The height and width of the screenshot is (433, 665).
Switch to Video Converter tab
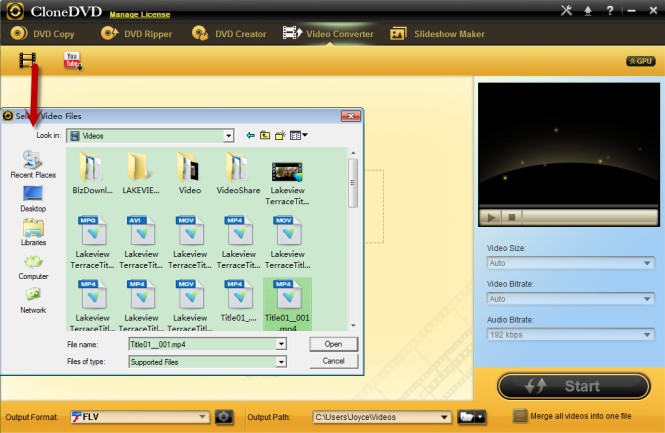(328, 34)
